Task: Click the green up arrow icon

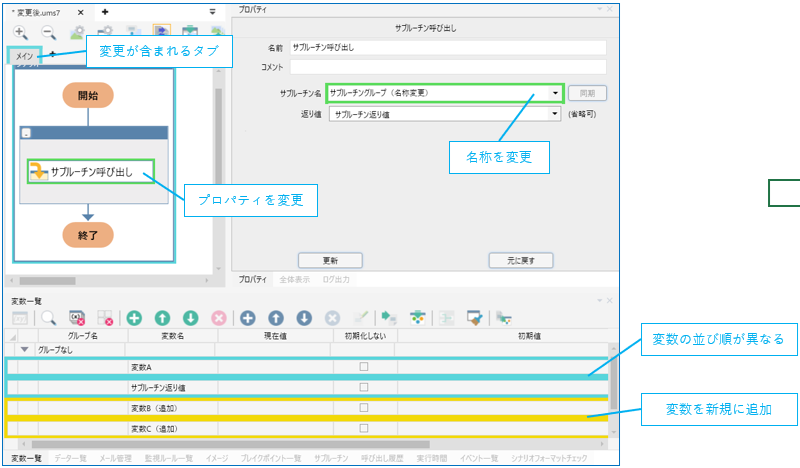Action: click(x=161, y=318)
